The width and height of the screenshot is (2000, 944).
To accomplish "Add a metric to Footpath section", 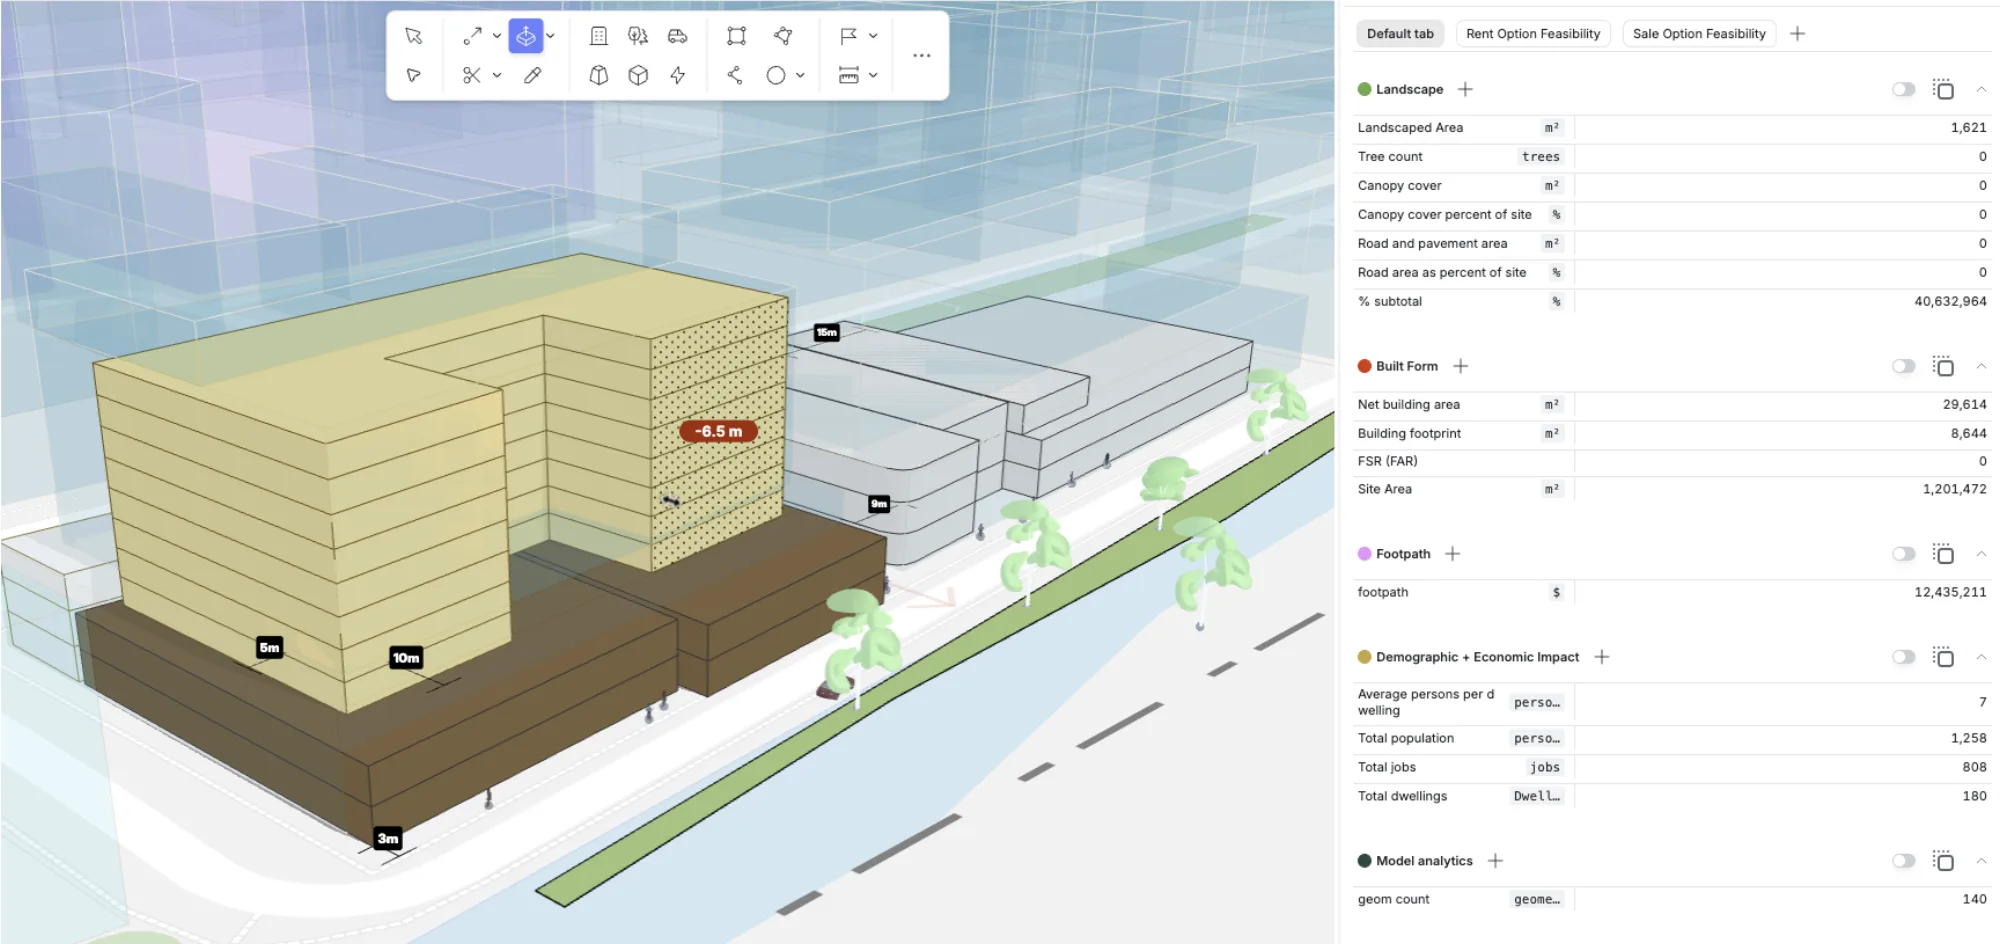I will [x=1452, y=554].
